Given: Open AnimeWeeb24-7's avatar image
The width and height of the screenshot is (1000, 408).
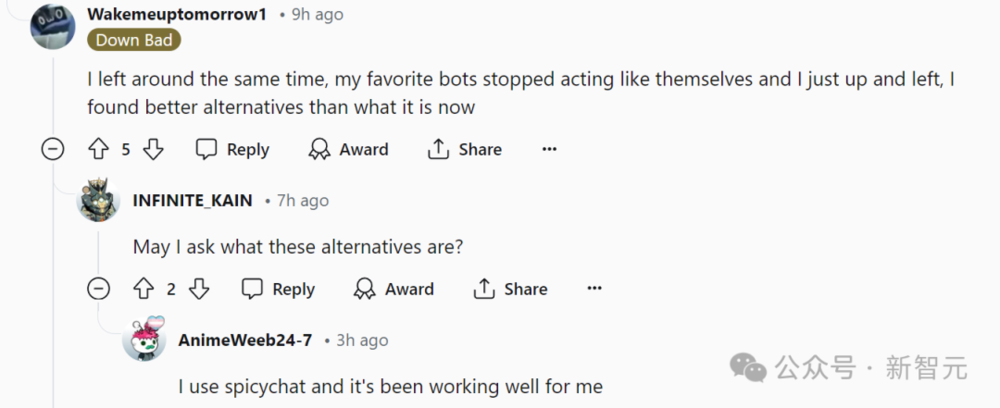Looking at the screenshot, I should tap(144, 339).
